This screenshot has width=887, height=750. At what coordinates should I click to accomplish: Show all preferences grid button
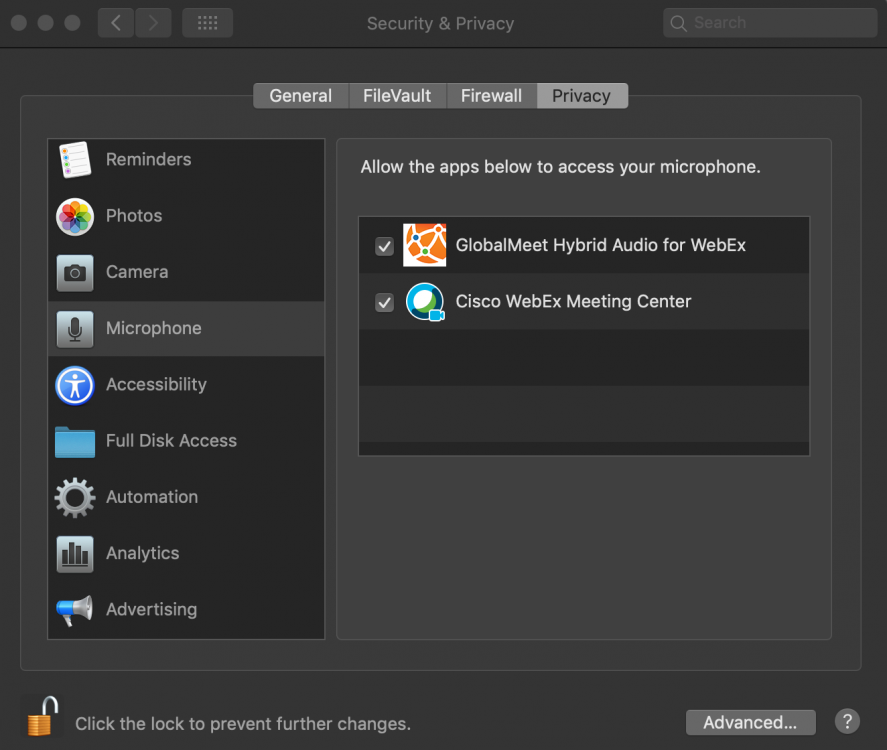208,23
